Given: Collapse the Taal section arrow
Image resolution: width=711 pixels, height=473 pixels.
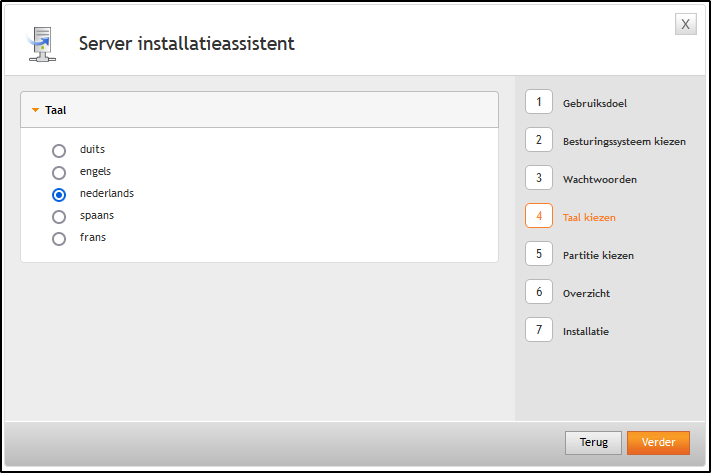Looking at the screenshot, I should coord(36,110).
